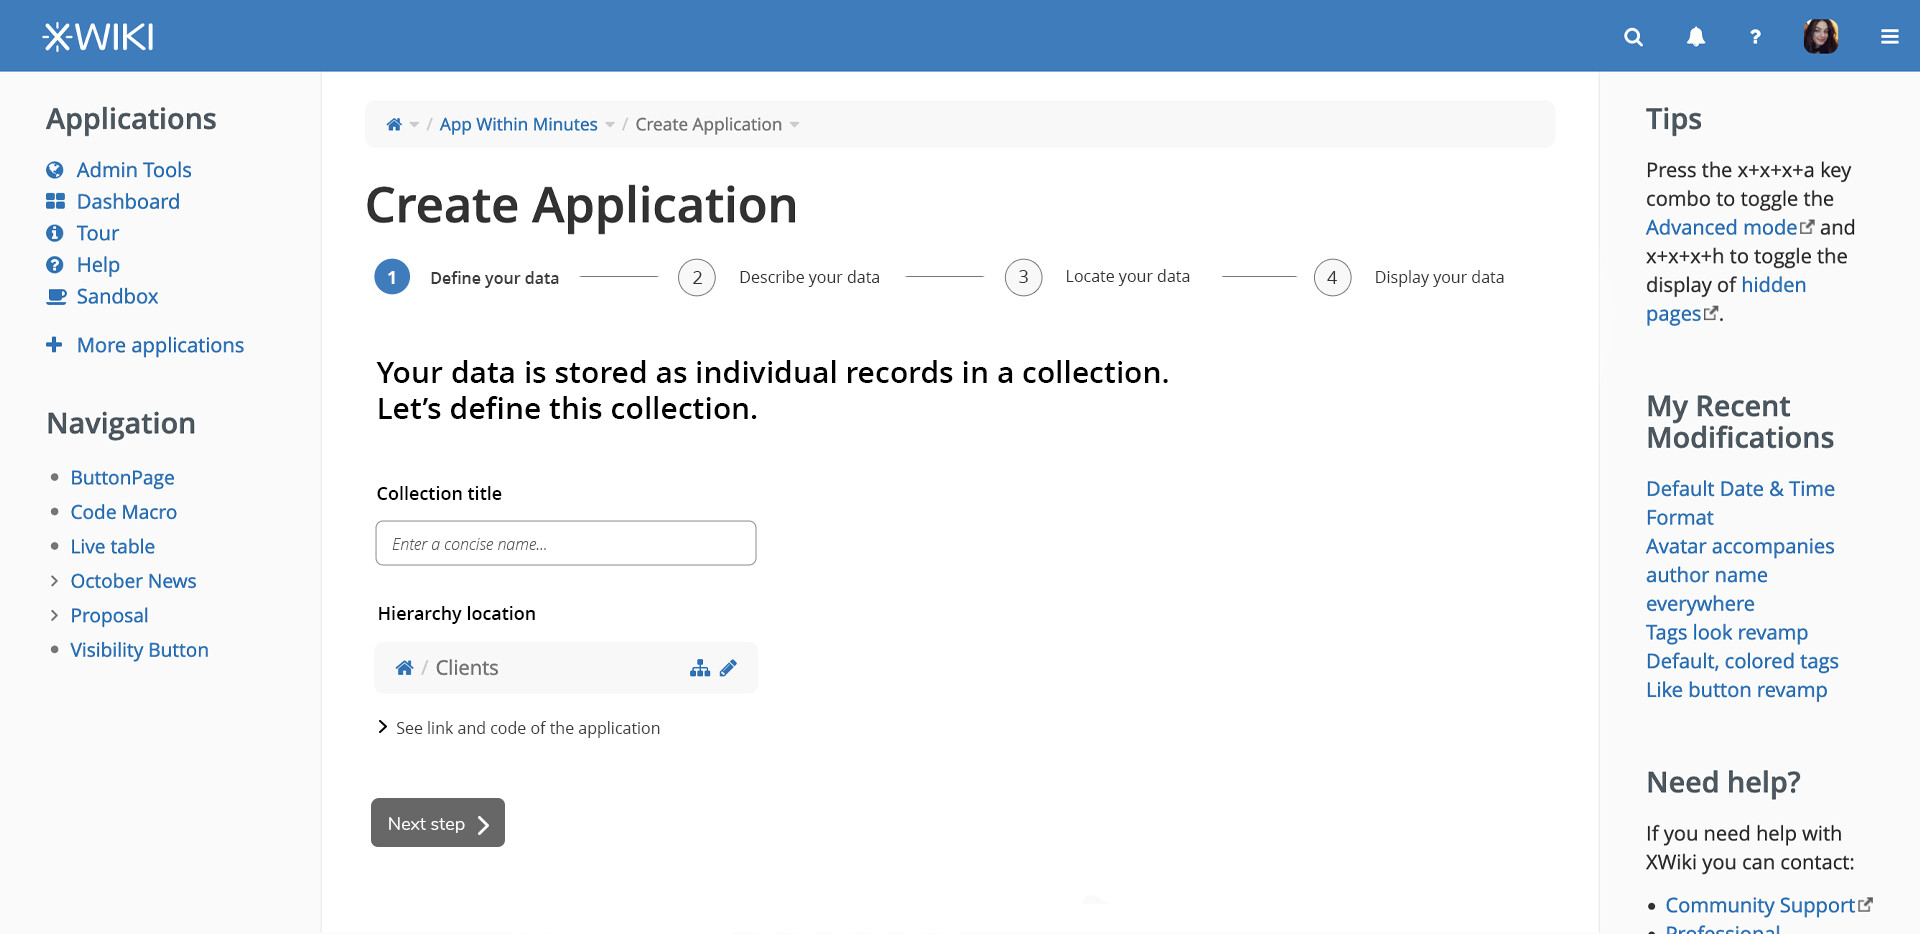Open the notifications bell
This screenshot has width=1920, height=934.
1695,37
